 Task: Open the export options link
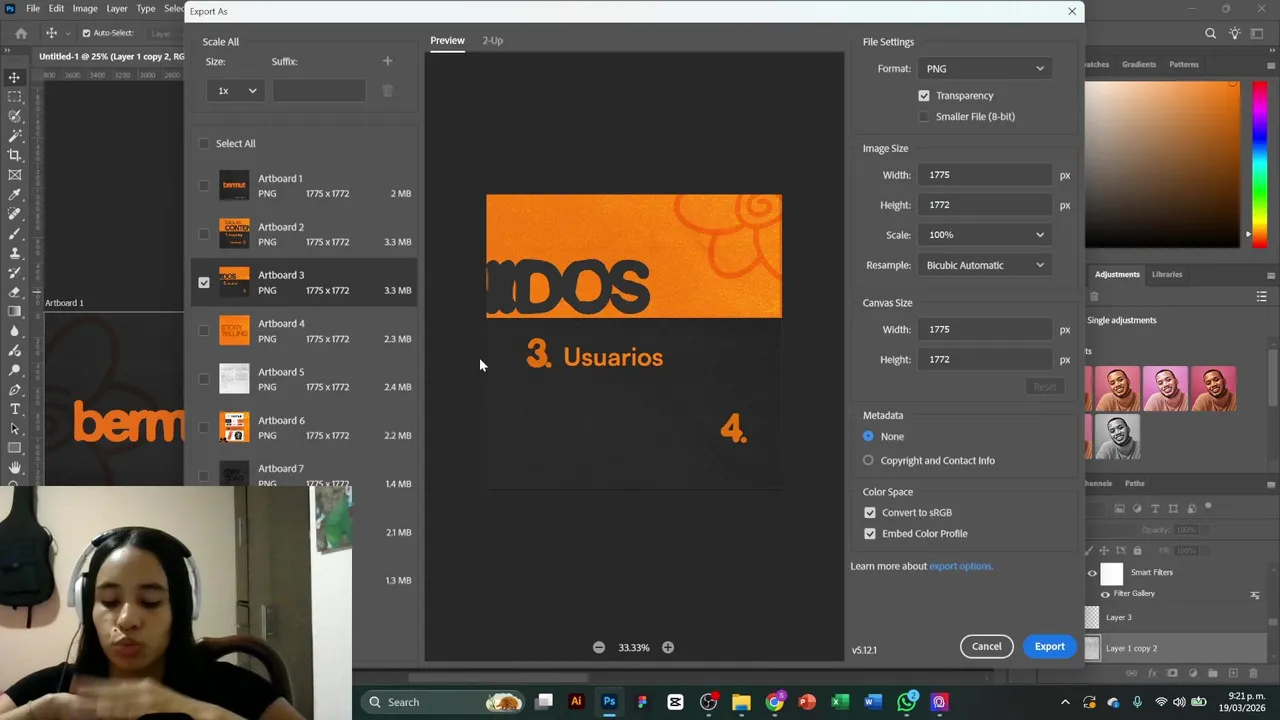(x=960, y=567)
